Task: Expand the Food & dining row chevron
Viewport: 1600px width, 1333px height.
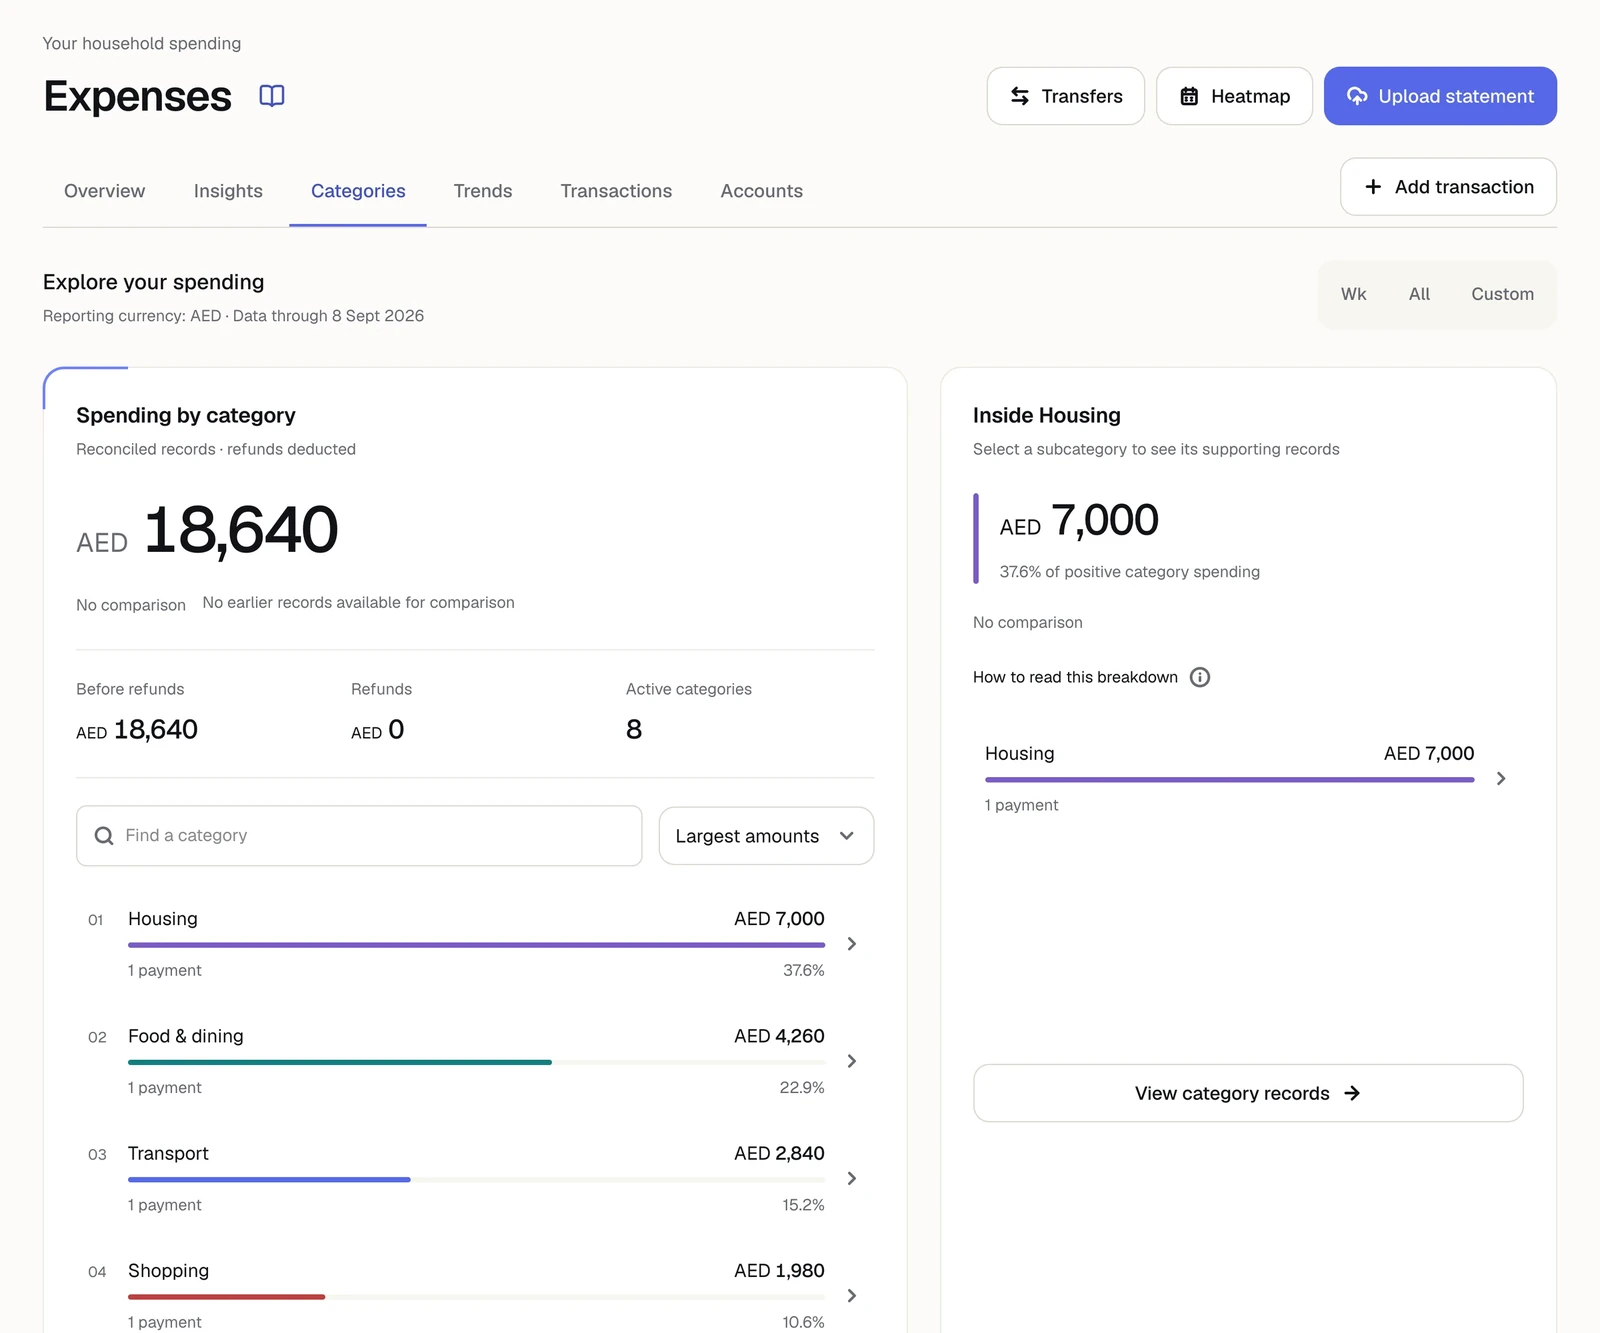Action: (x=851, y=1061)
